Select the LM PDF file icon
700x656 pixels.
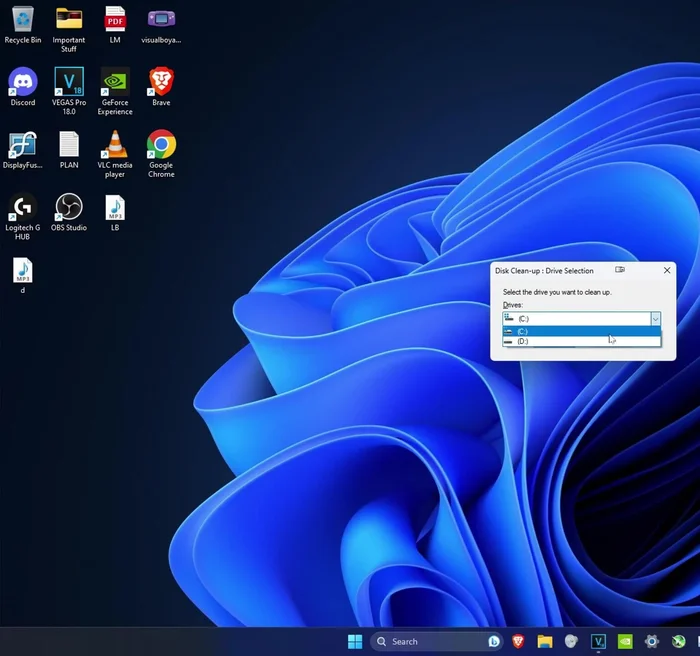(x=115, y=20)
